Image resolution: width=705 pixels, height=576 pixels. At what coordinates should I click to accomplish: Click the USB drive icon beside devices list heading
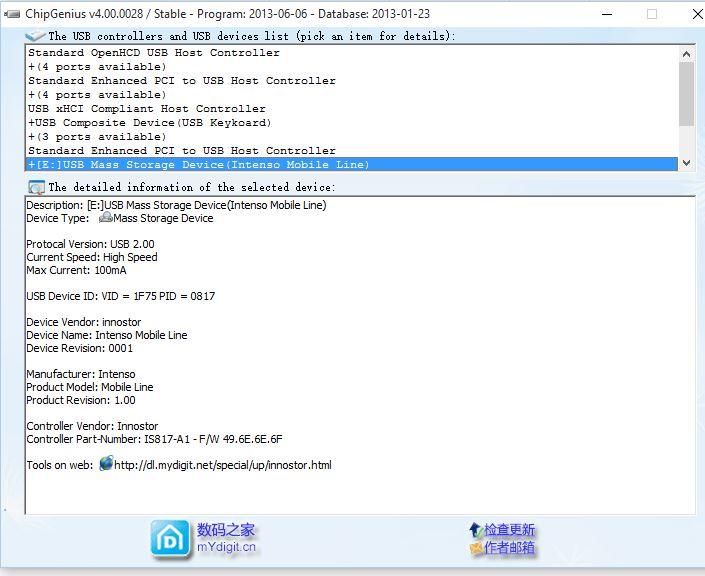35,36
